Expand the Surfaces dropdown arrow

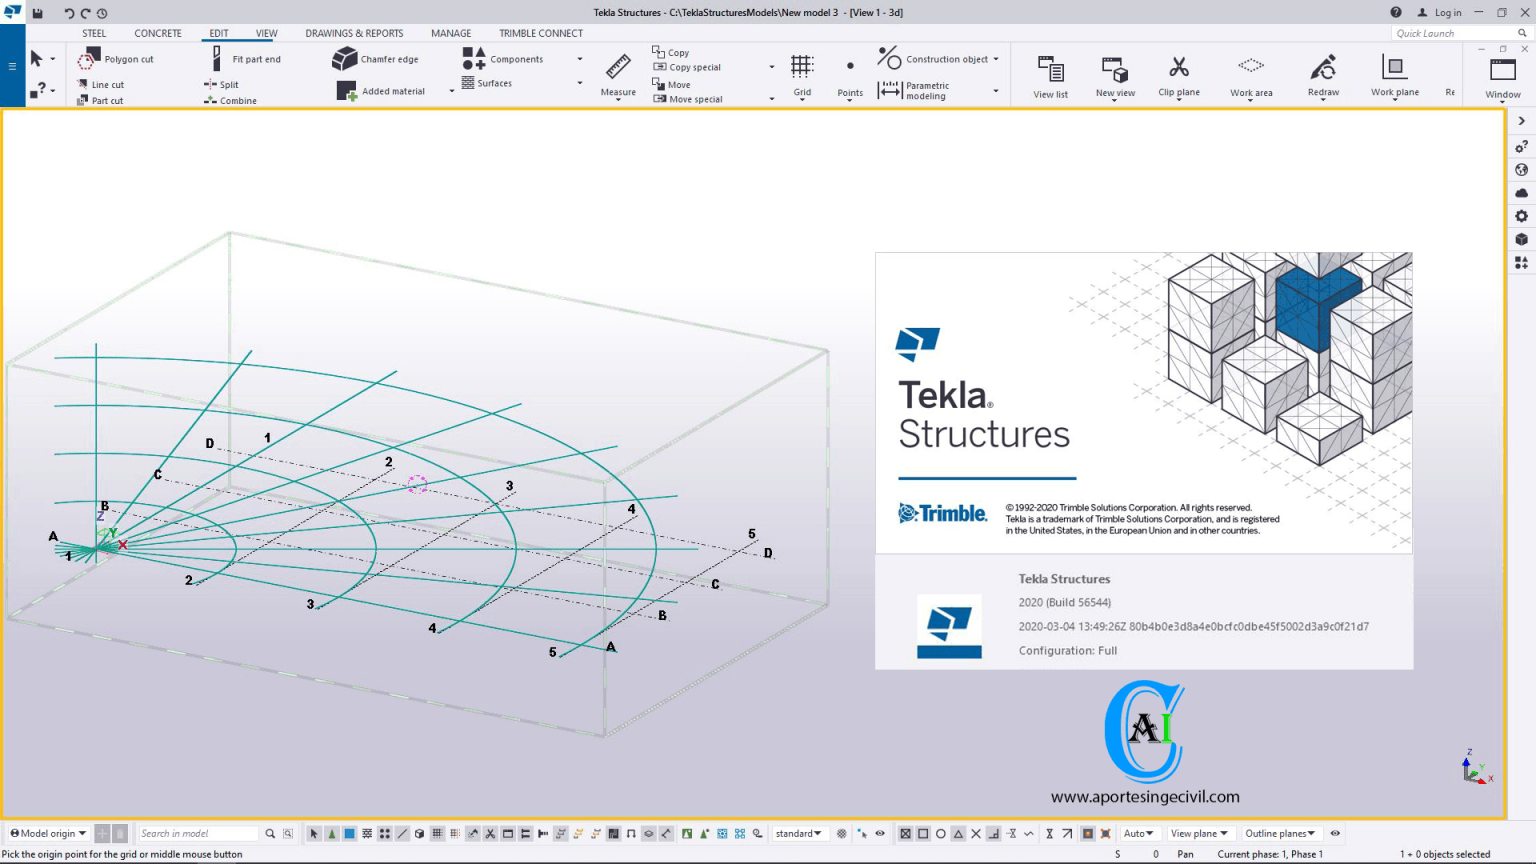click(x=580, y=83)
